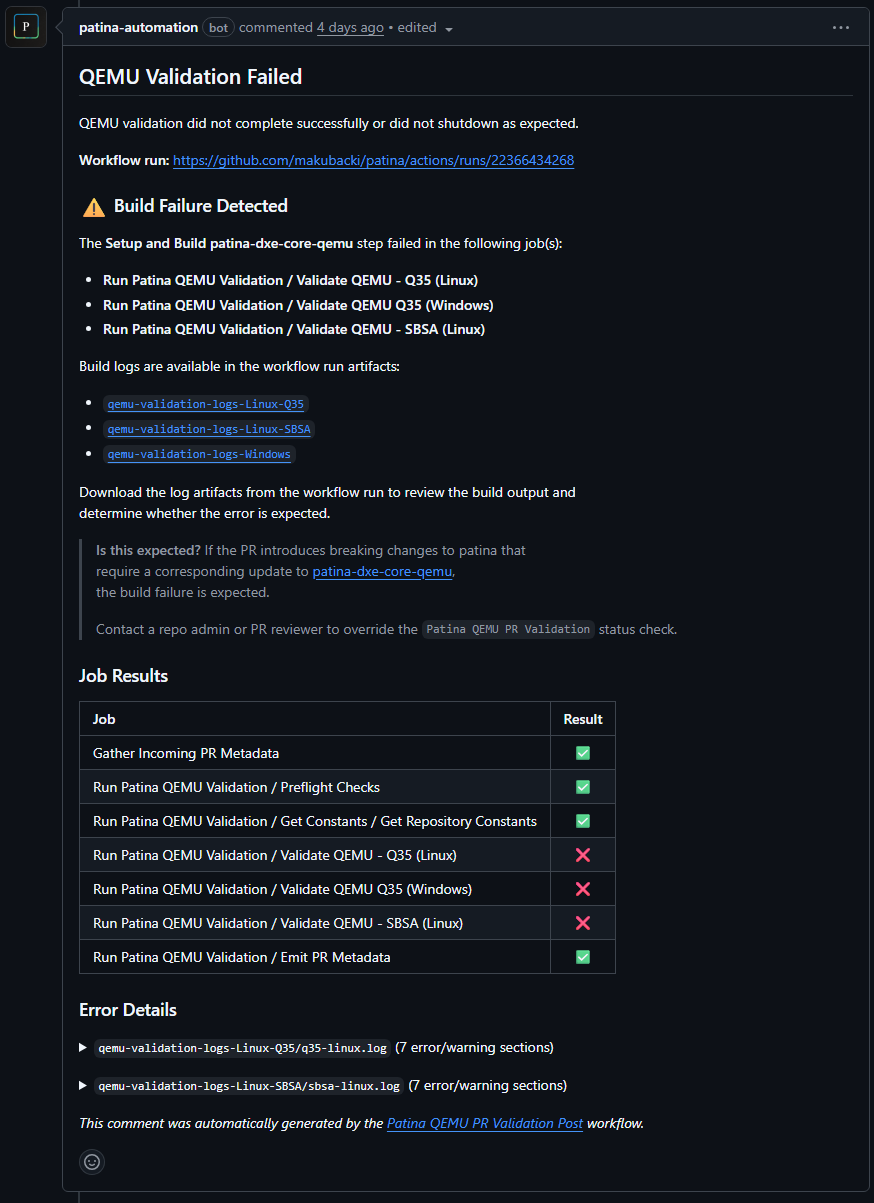This screenshot has height=1203, width=874.
Task: Expand the q35-linux.log error details
Action: point(83,1047)
